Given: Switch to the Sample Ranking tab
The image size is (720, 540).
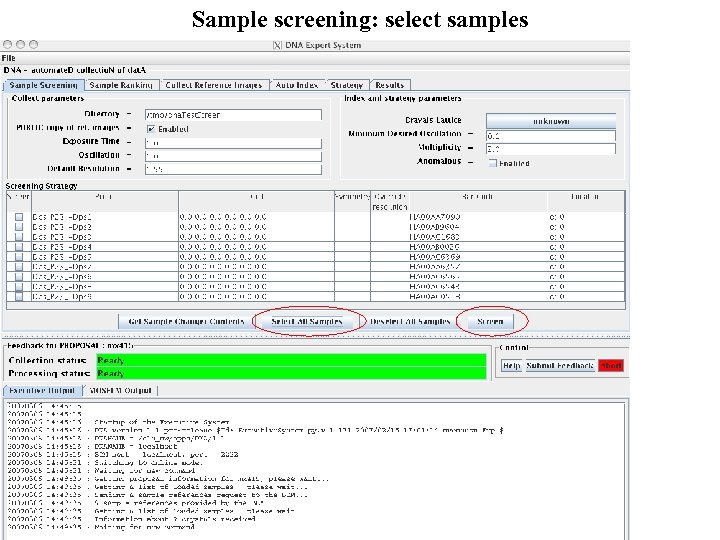Looking at the screenshot, I should (121, 85).
